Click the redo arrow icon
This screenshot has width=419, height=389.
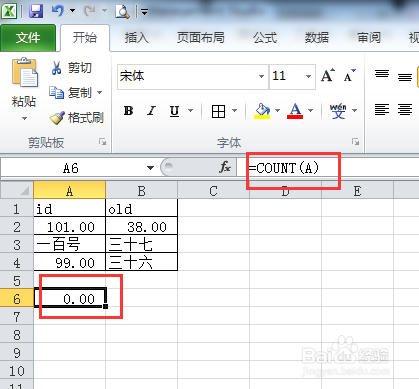click(x=89, y=11)
